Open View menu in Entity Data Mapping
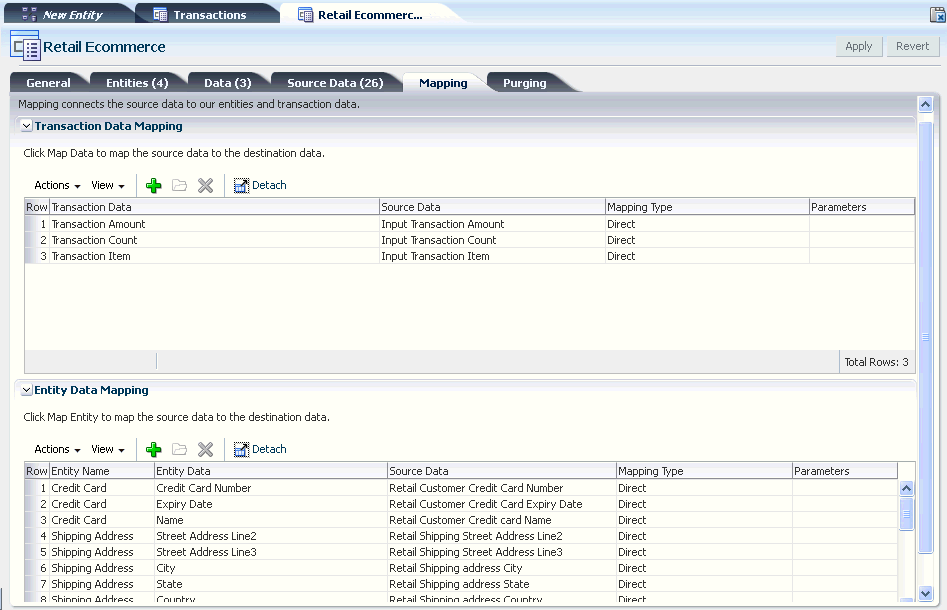The image size is (947, 610). [x=108, y=449]
